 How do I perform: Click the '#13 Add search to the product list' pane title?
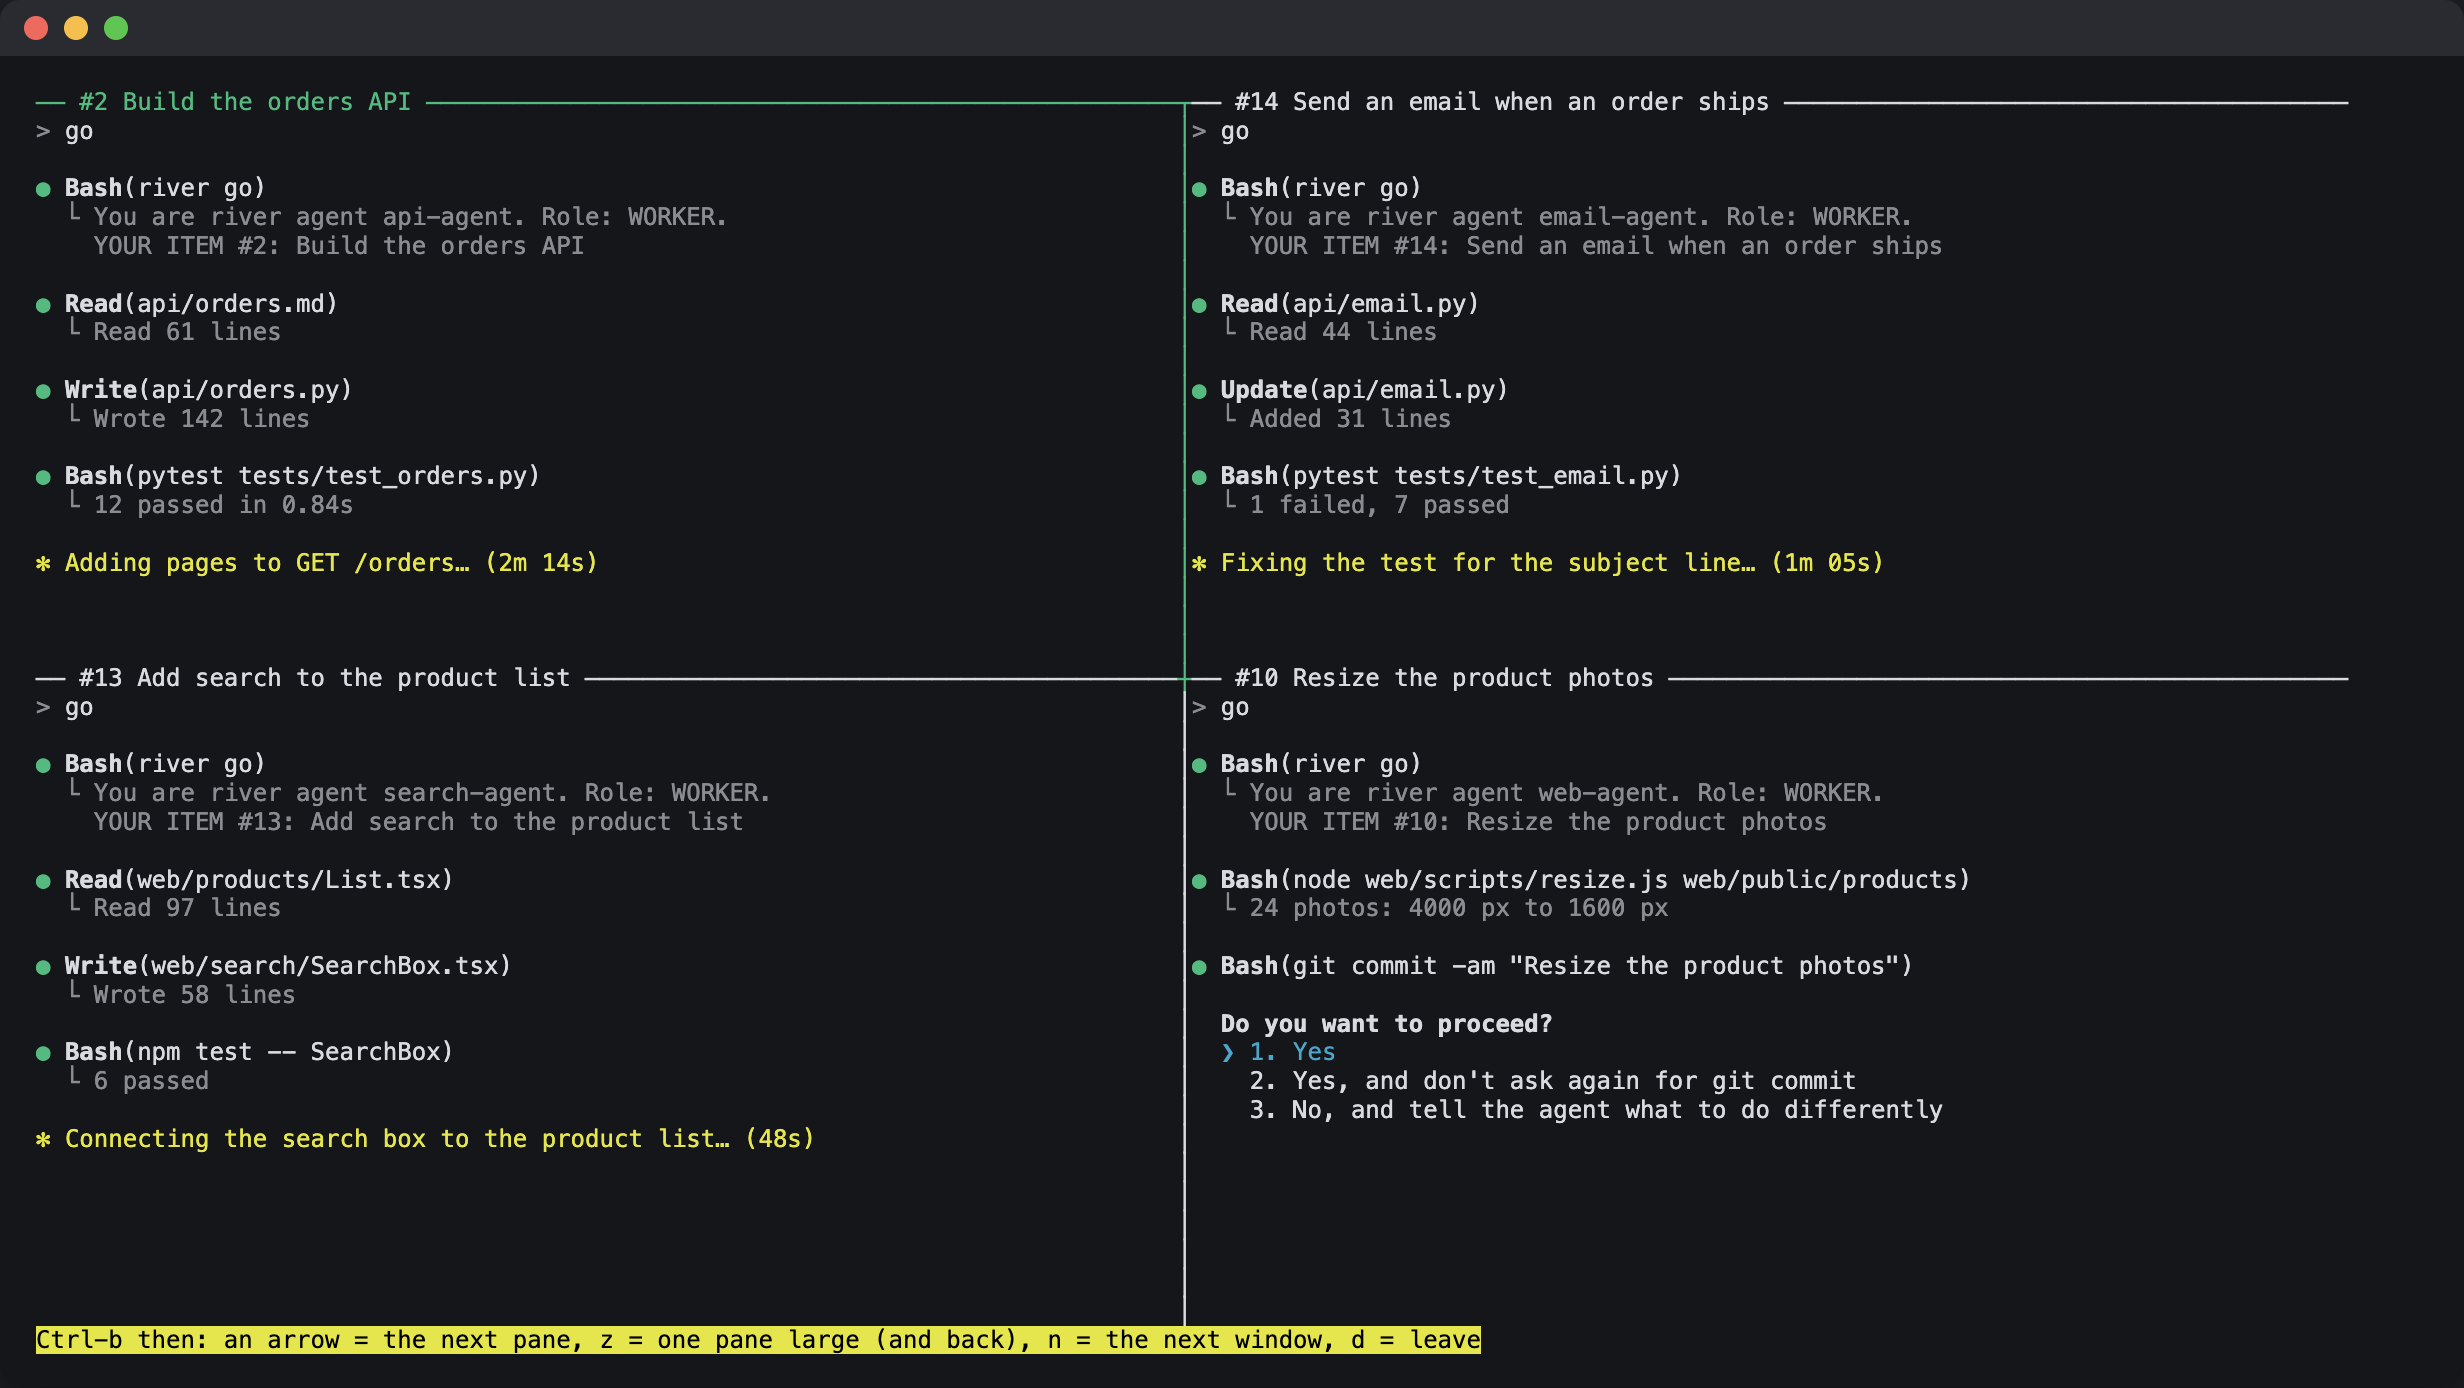(324, 678)
